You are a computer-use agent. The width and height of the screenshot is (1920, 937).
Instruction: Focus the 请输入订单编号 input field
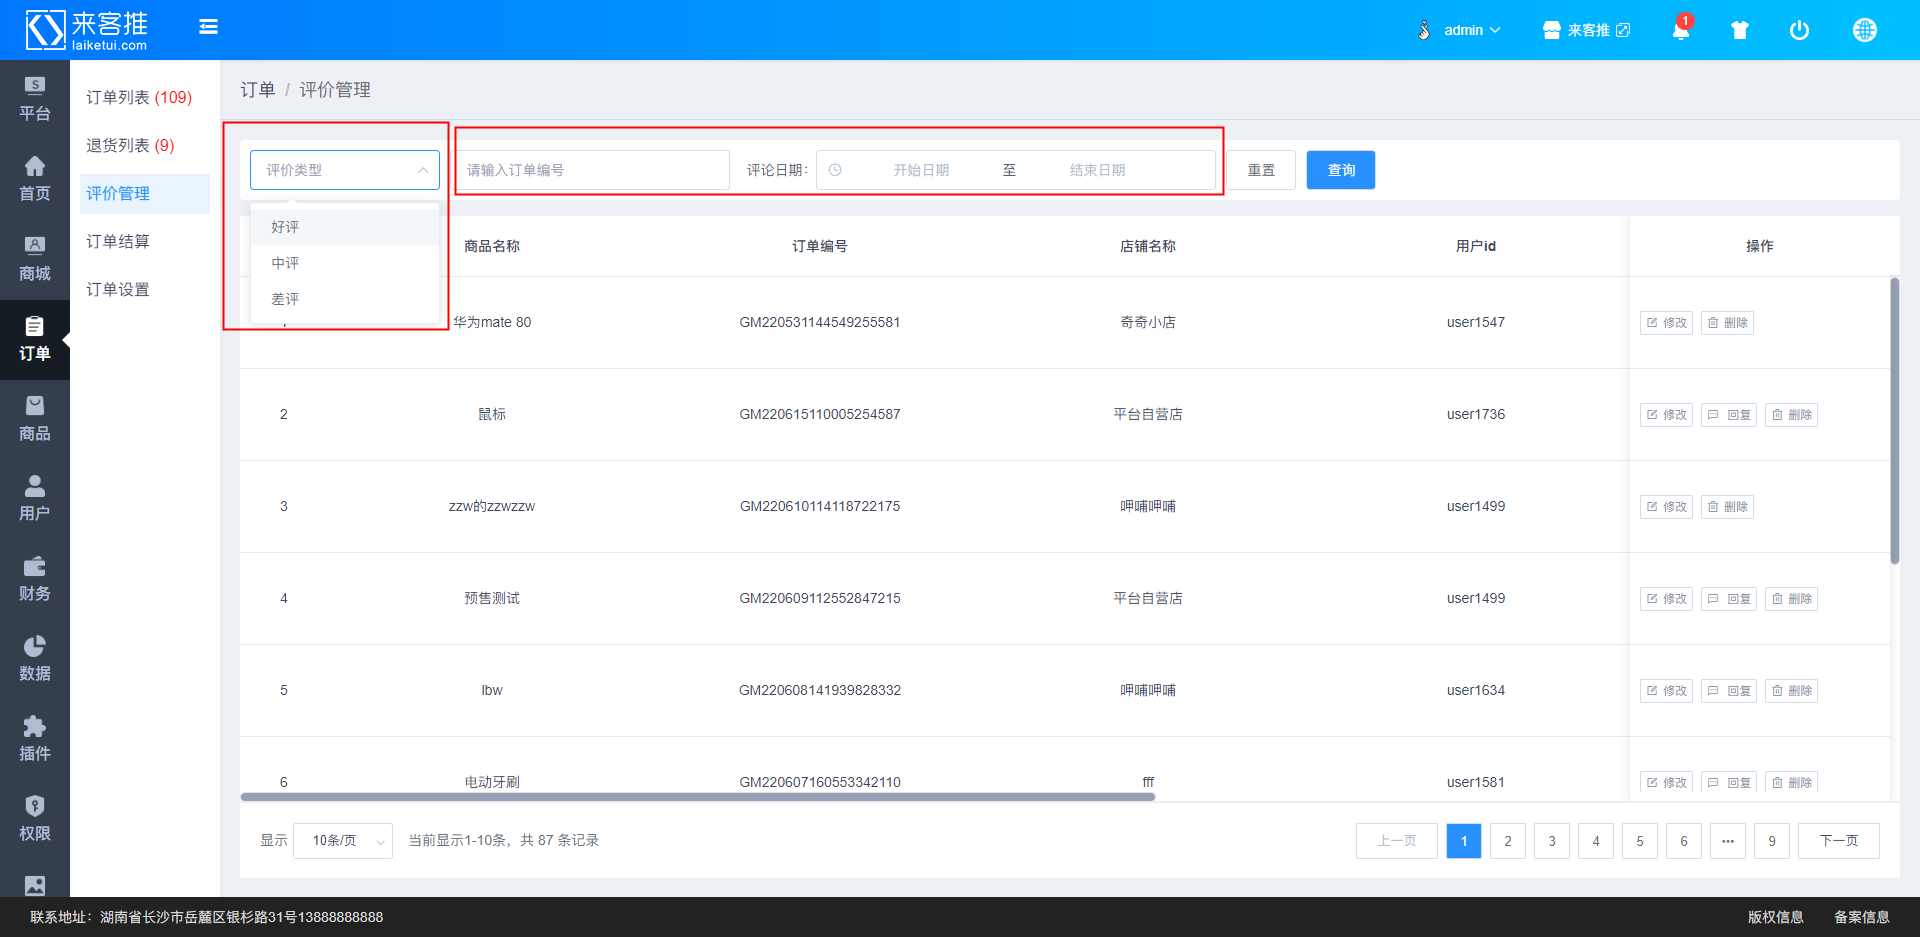coord(593,170)
